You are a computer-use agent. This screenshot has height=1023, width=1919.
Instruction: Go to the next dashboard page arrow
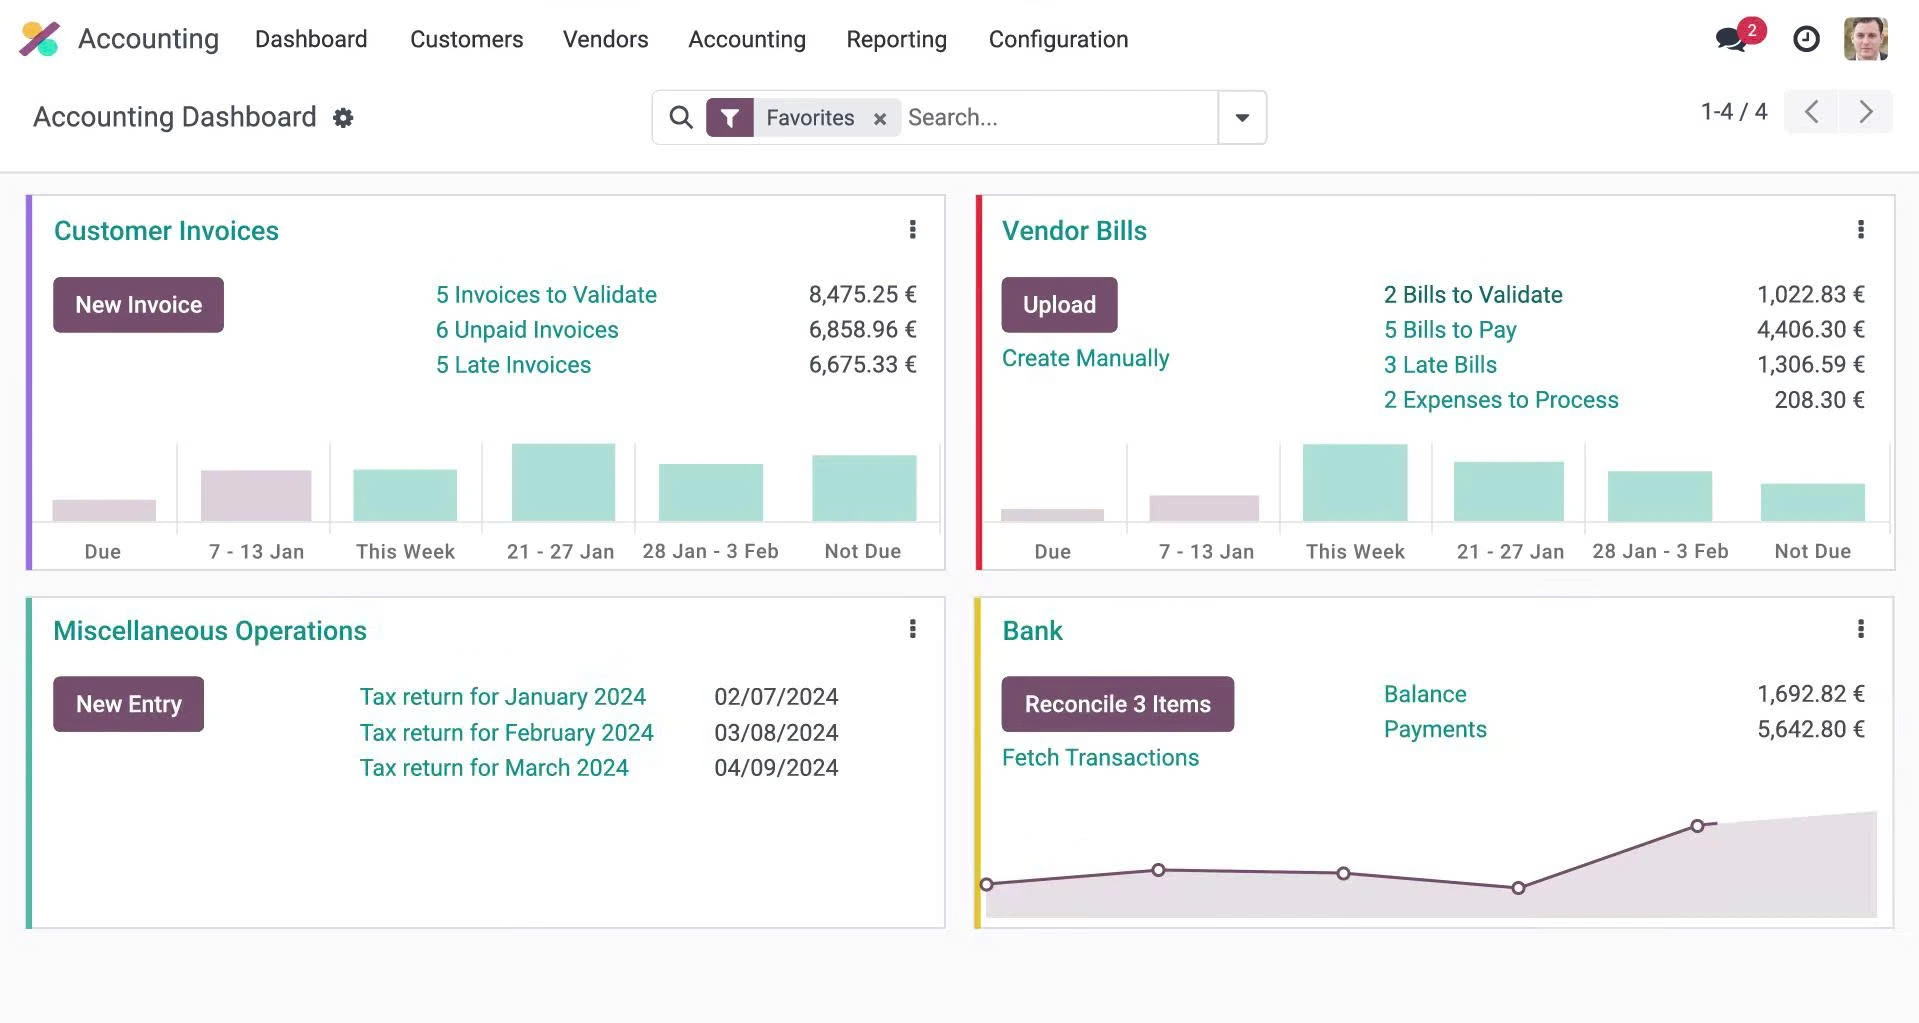pyautogui.click(x=1865, y=112)
